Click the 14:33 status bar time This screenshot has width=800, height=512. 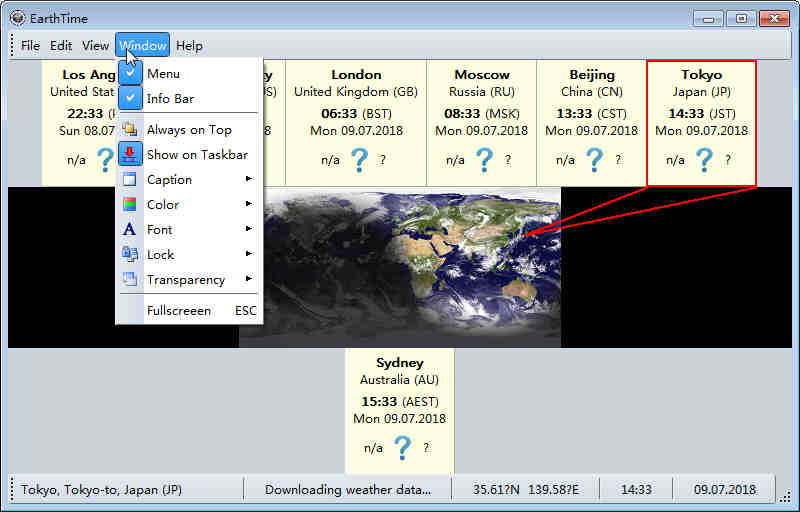(636, 490)
